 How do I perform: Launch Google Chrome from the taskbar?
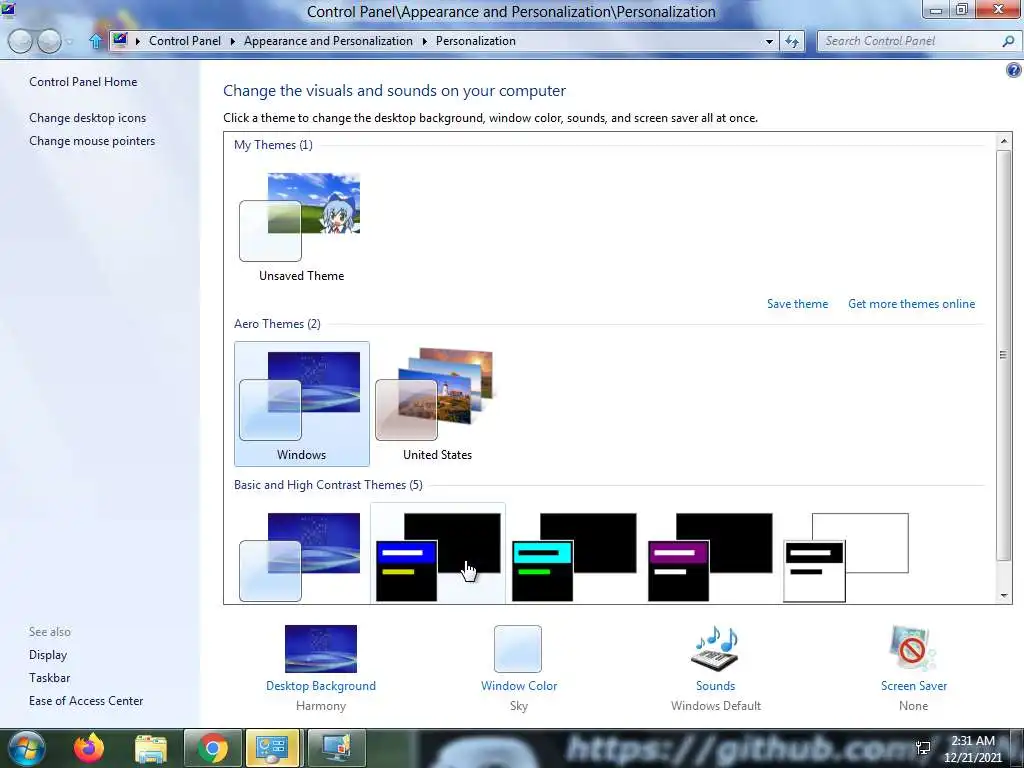213,748
